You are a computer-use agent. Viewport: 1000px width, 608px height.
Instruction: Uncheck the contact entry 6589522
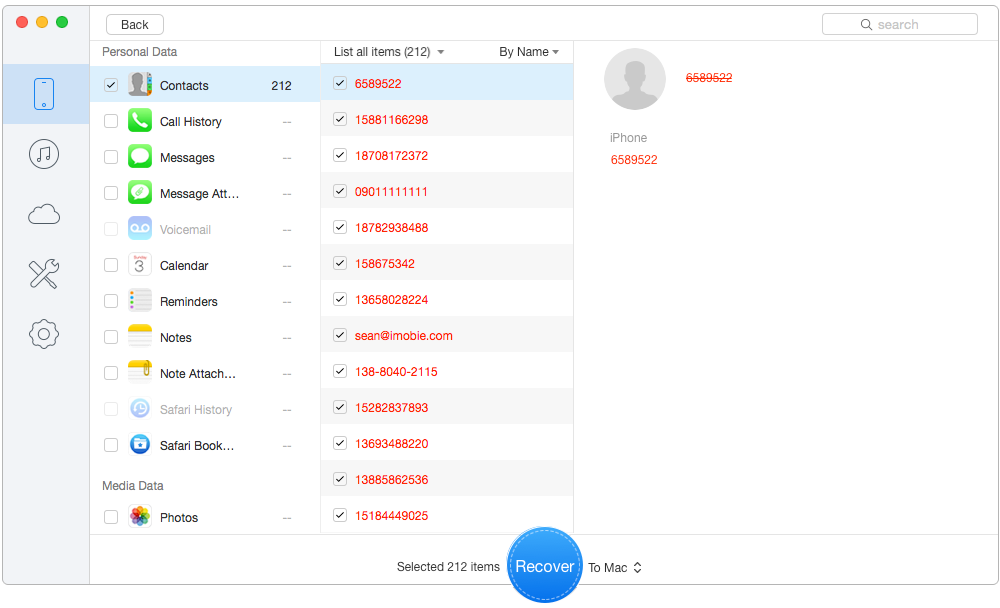click(x=340, y=83)
